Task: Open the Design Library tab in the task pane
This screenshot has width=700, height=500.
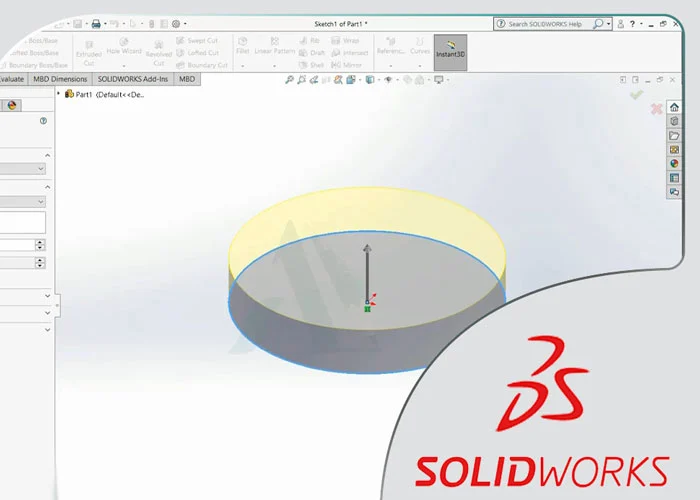Action: (x=674, y=121)
